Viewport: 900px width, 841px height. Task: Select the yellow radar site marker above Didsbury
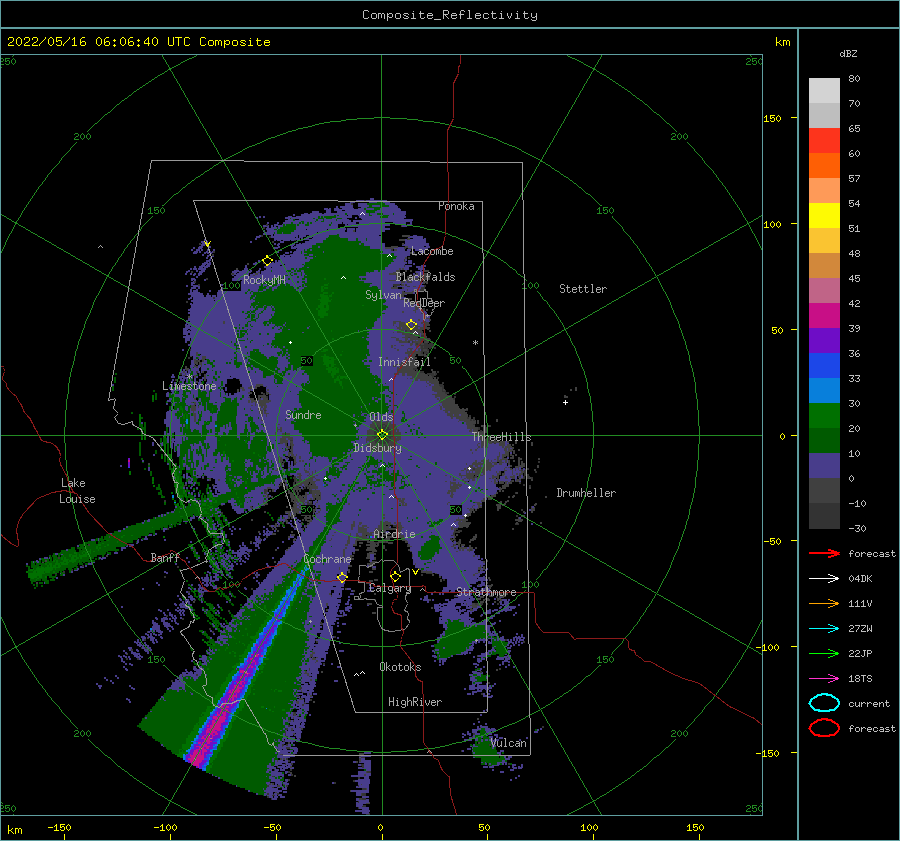point(382,435)
